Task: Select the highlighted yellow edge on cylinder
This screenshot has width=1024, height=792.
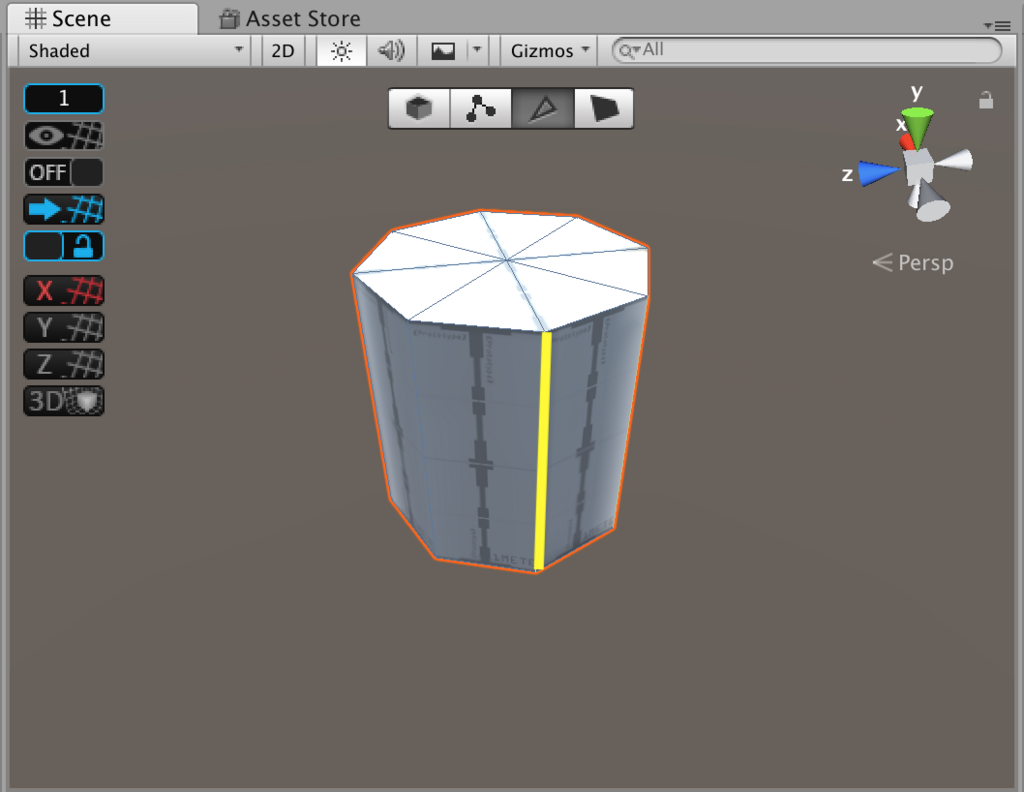Action: [x=543, y=451]
